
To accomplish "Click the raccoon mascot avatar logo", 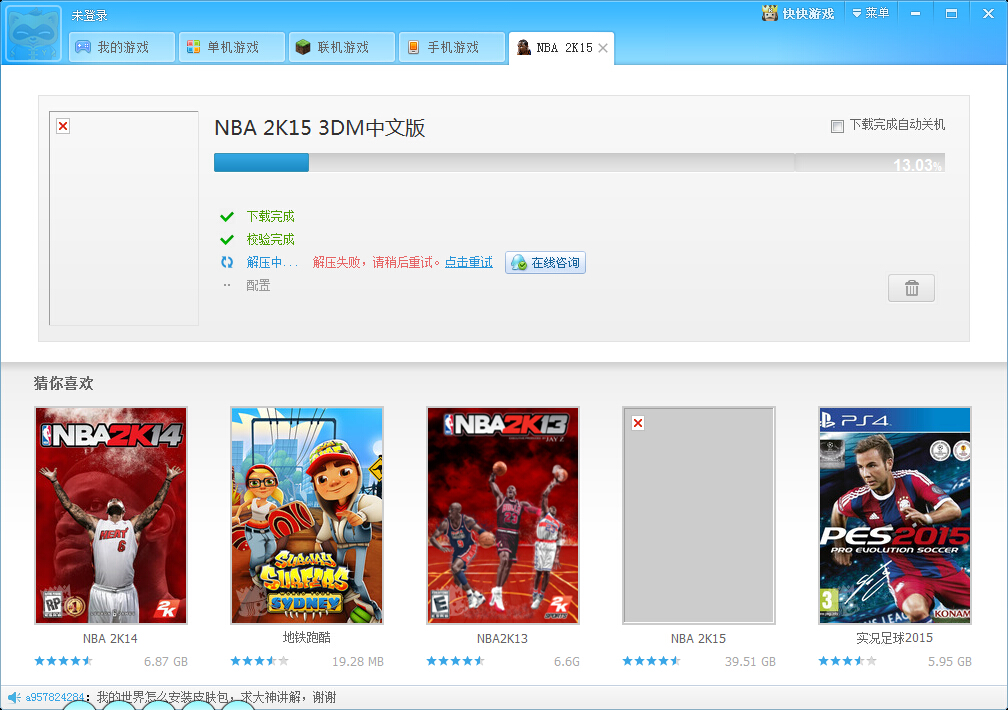I will [x=33, y=34].
